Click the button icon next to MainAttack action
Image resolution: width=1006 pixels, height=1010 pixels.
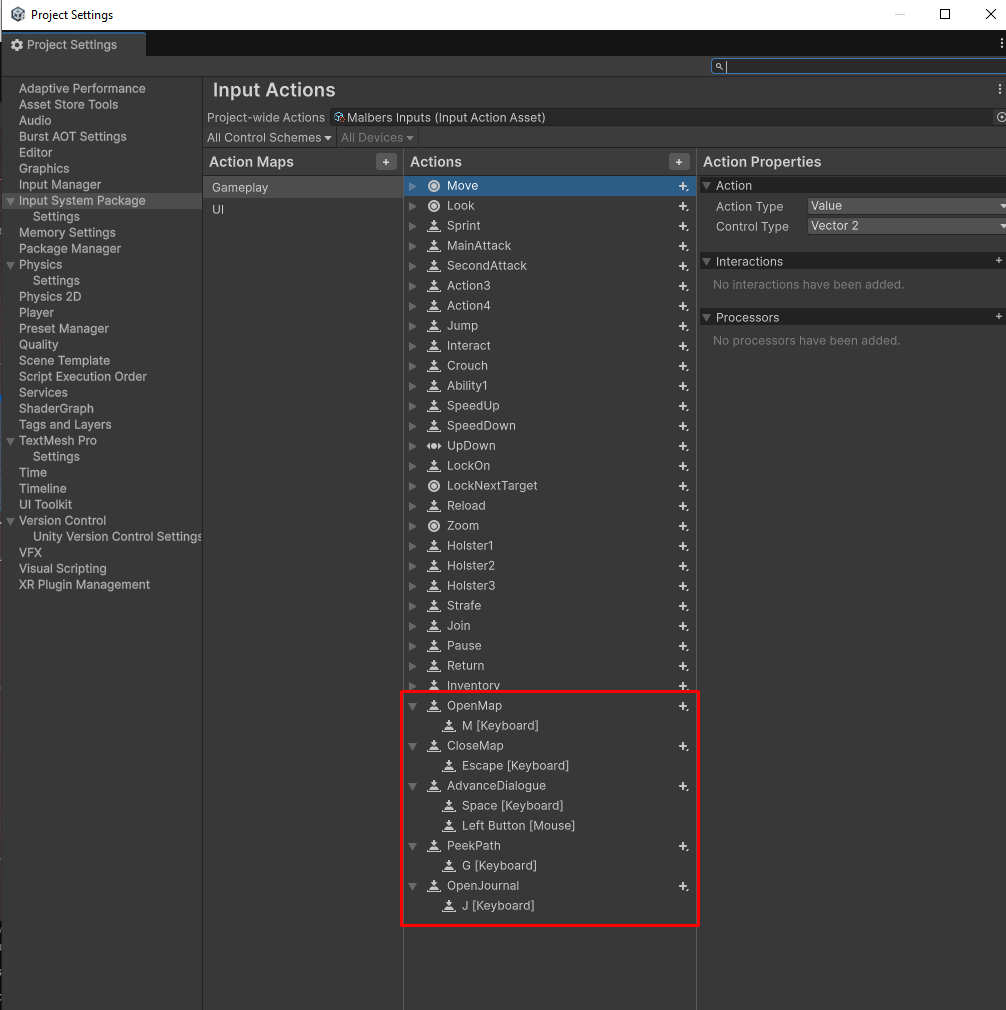(434, 246)
